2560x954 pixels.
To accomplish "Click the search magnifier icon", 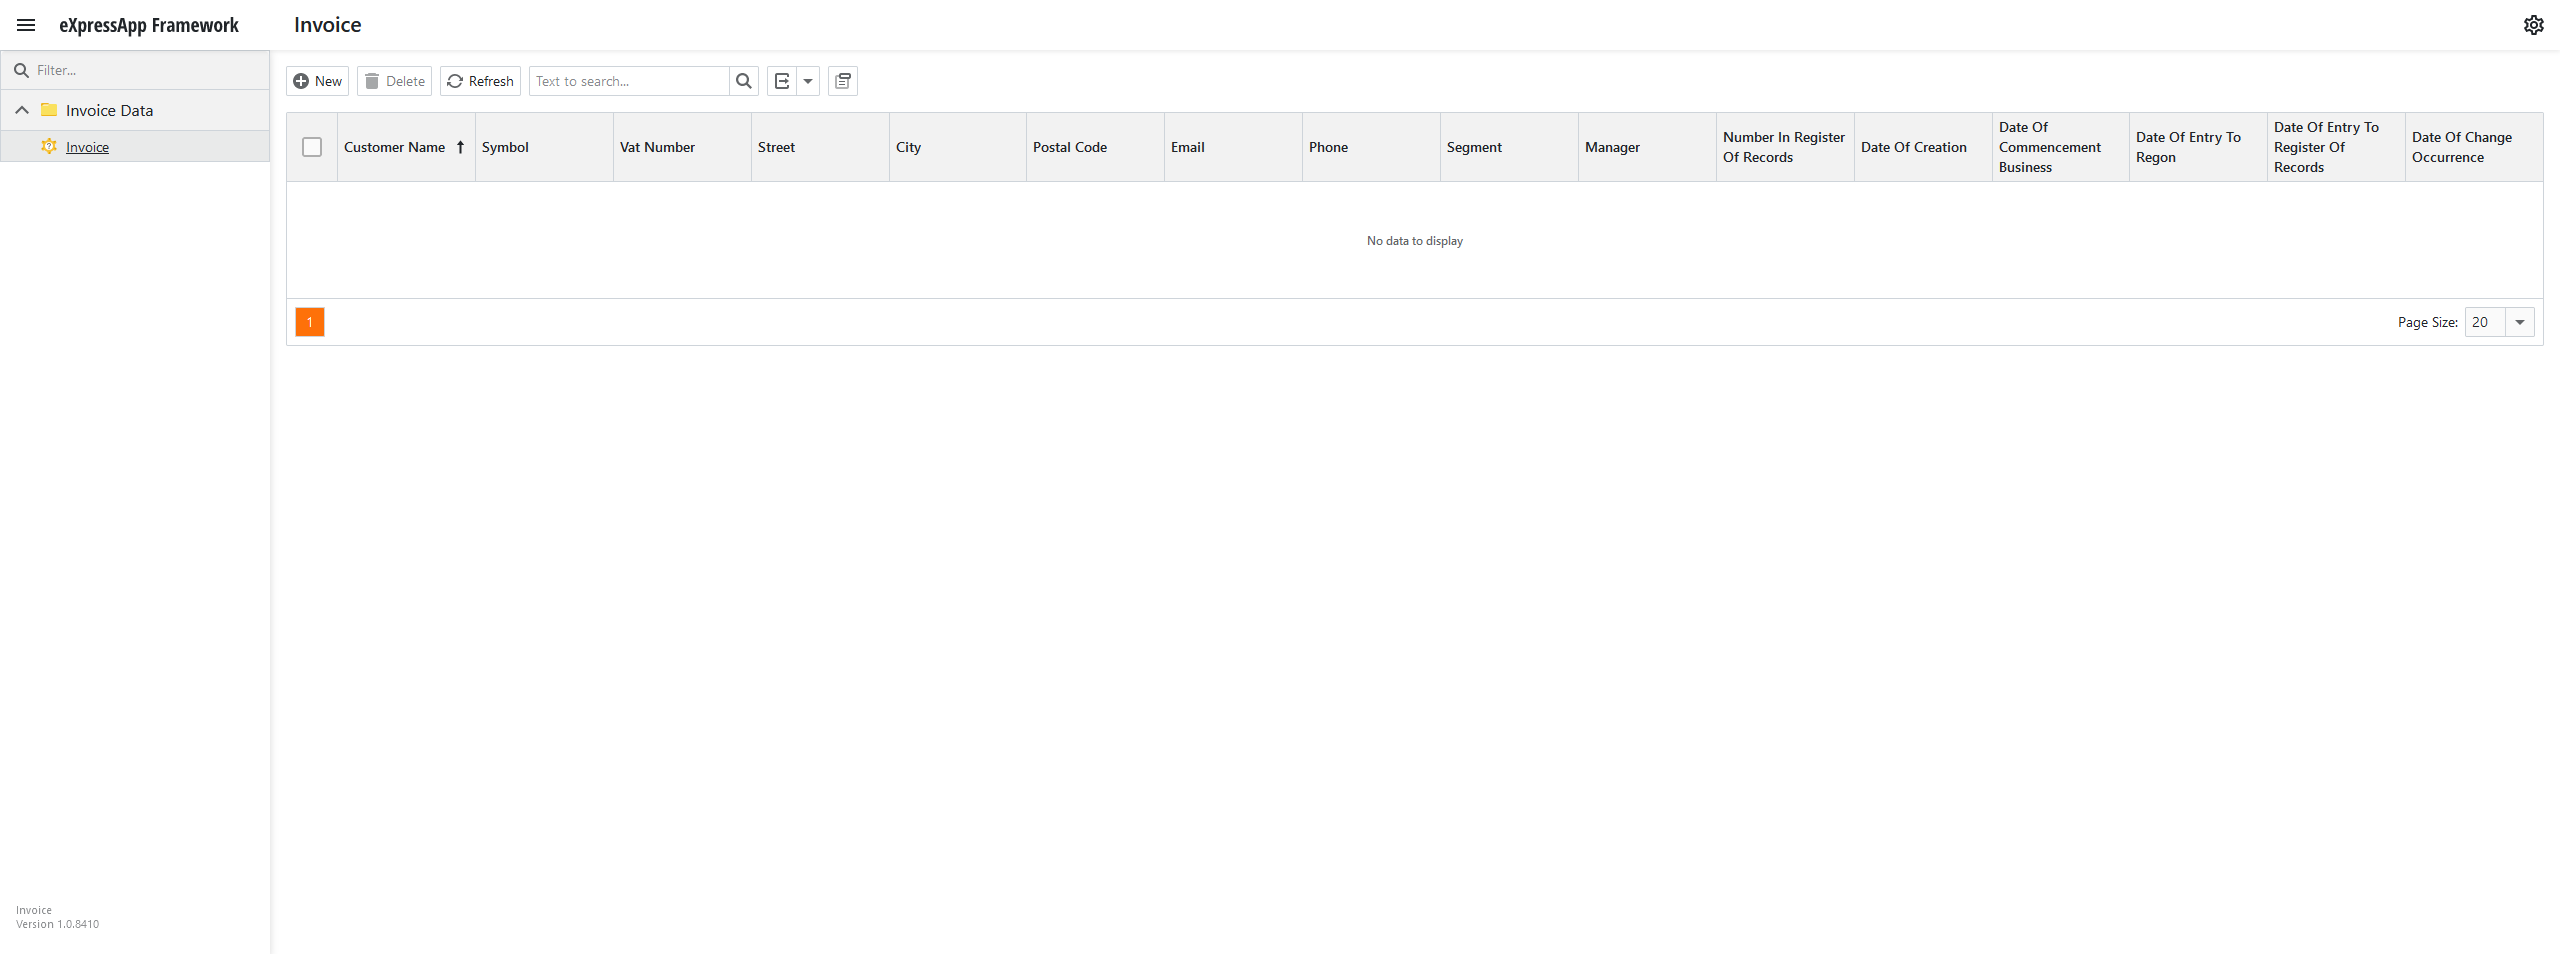I will [743, 81].
